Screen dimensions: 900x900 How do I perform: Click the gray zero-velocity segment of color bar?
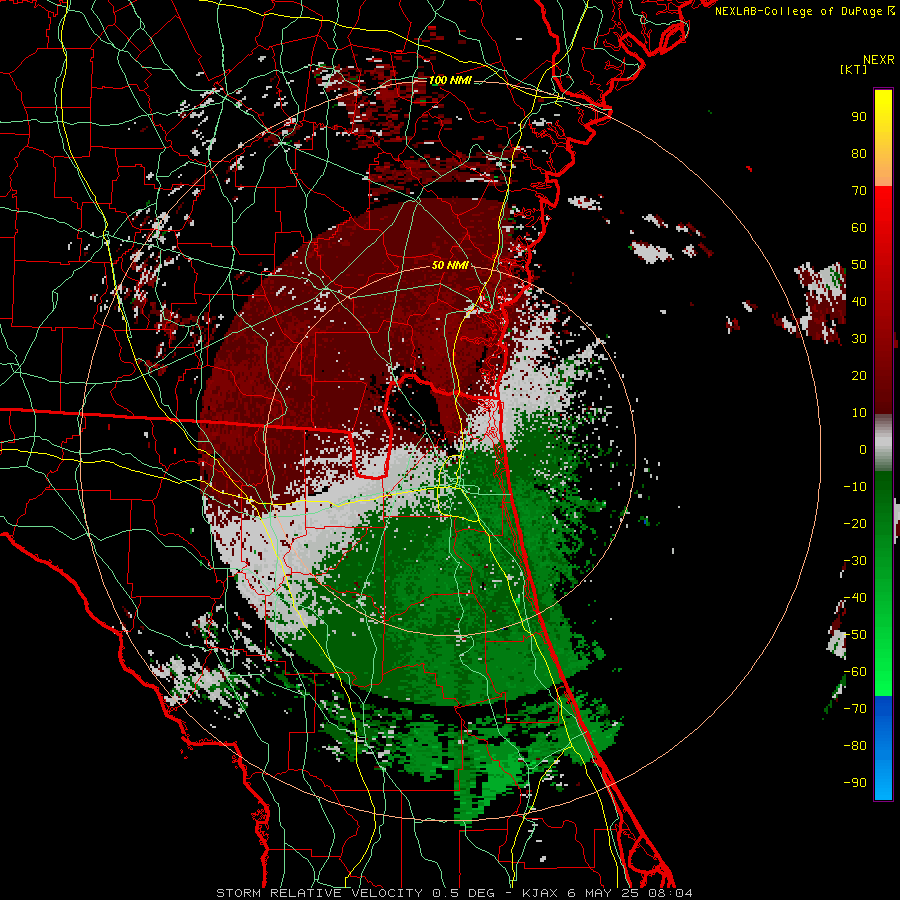[x=883, y=443]
